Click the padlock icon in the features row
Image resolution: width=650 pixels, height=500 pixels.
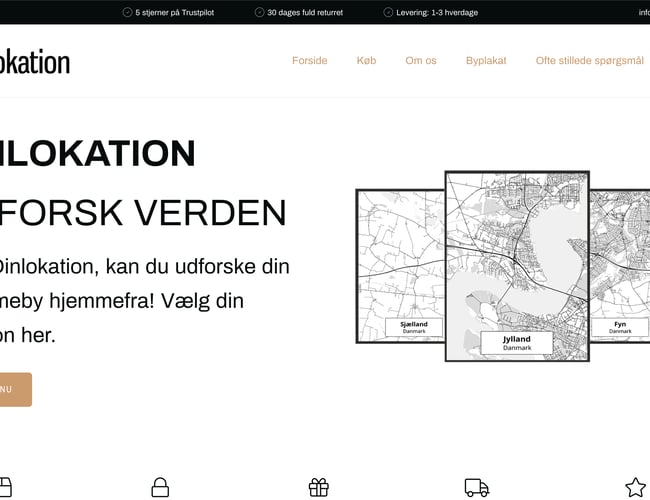click(160, 487)
